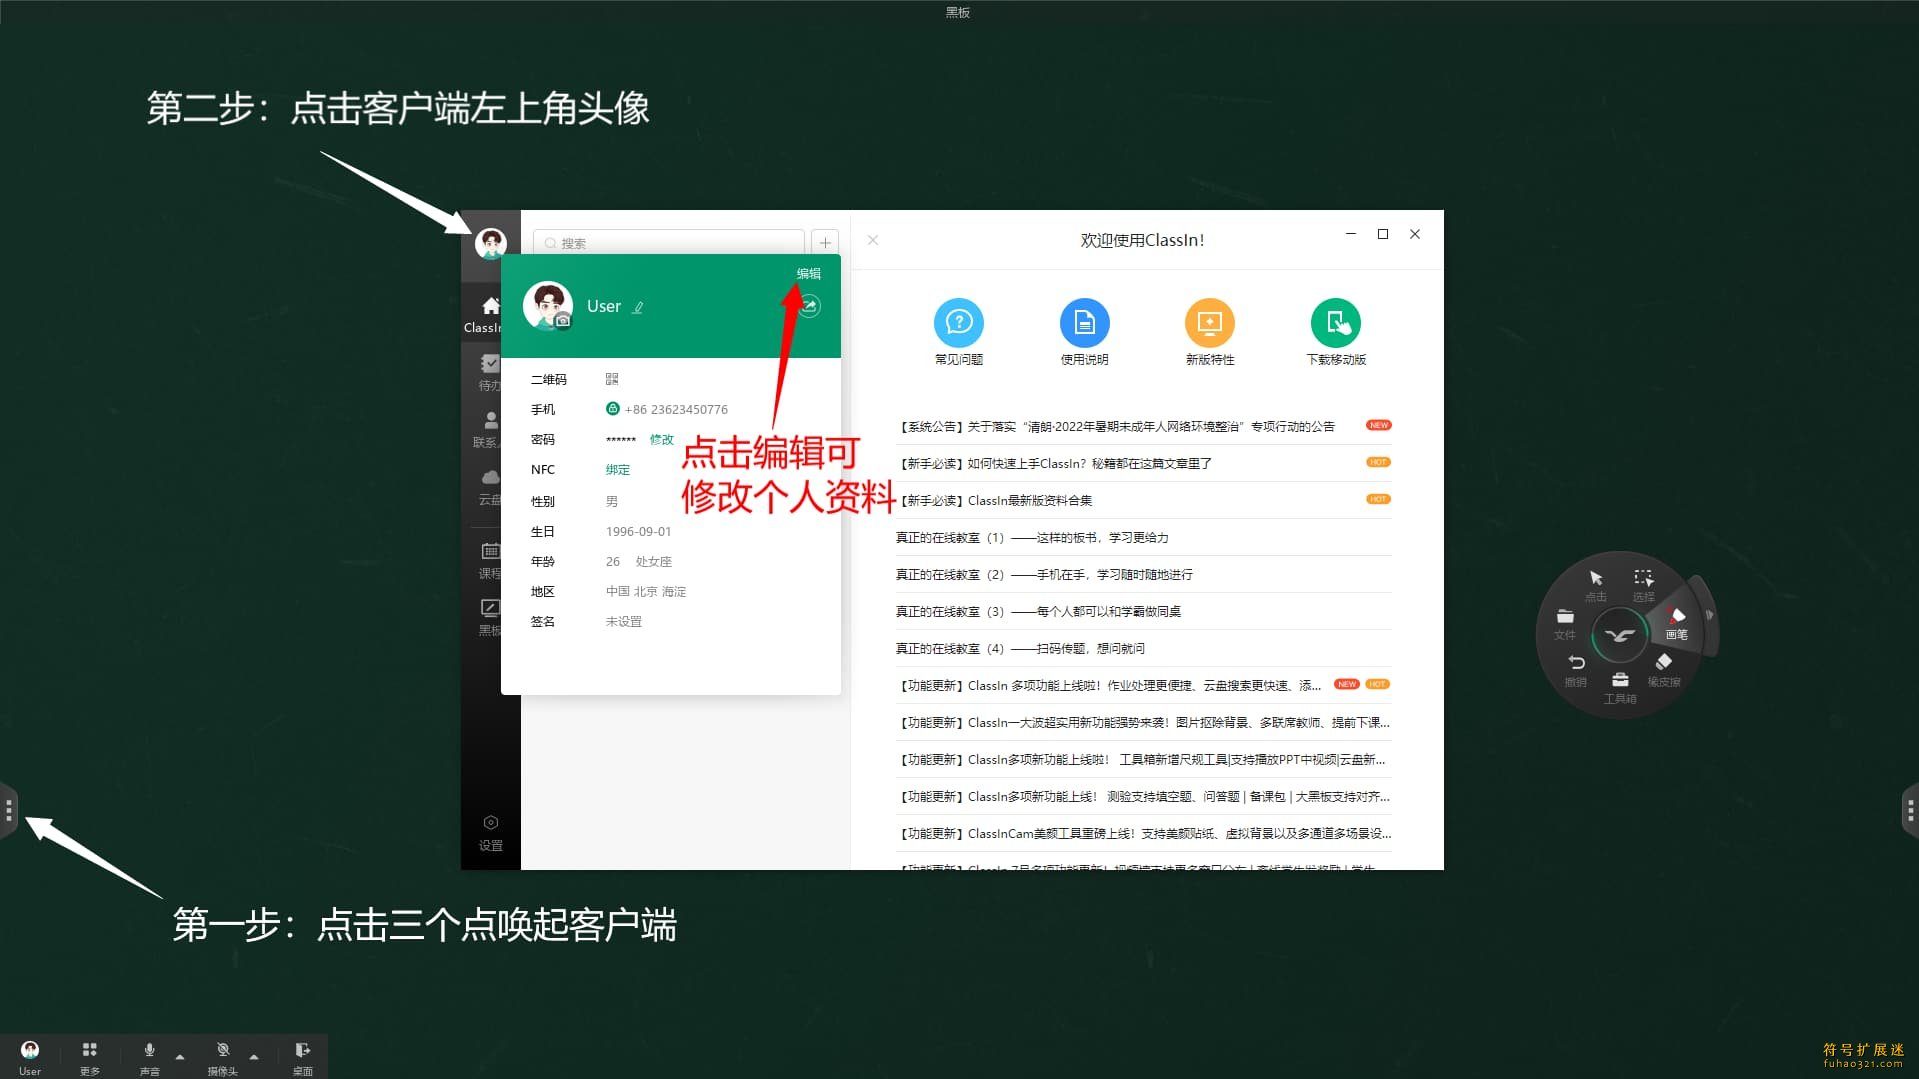This screenshot has width=1919, height=1079.
Task: Open the 新版特性 new features icon
Action: pyautogui.click(x=1210, y=322)
